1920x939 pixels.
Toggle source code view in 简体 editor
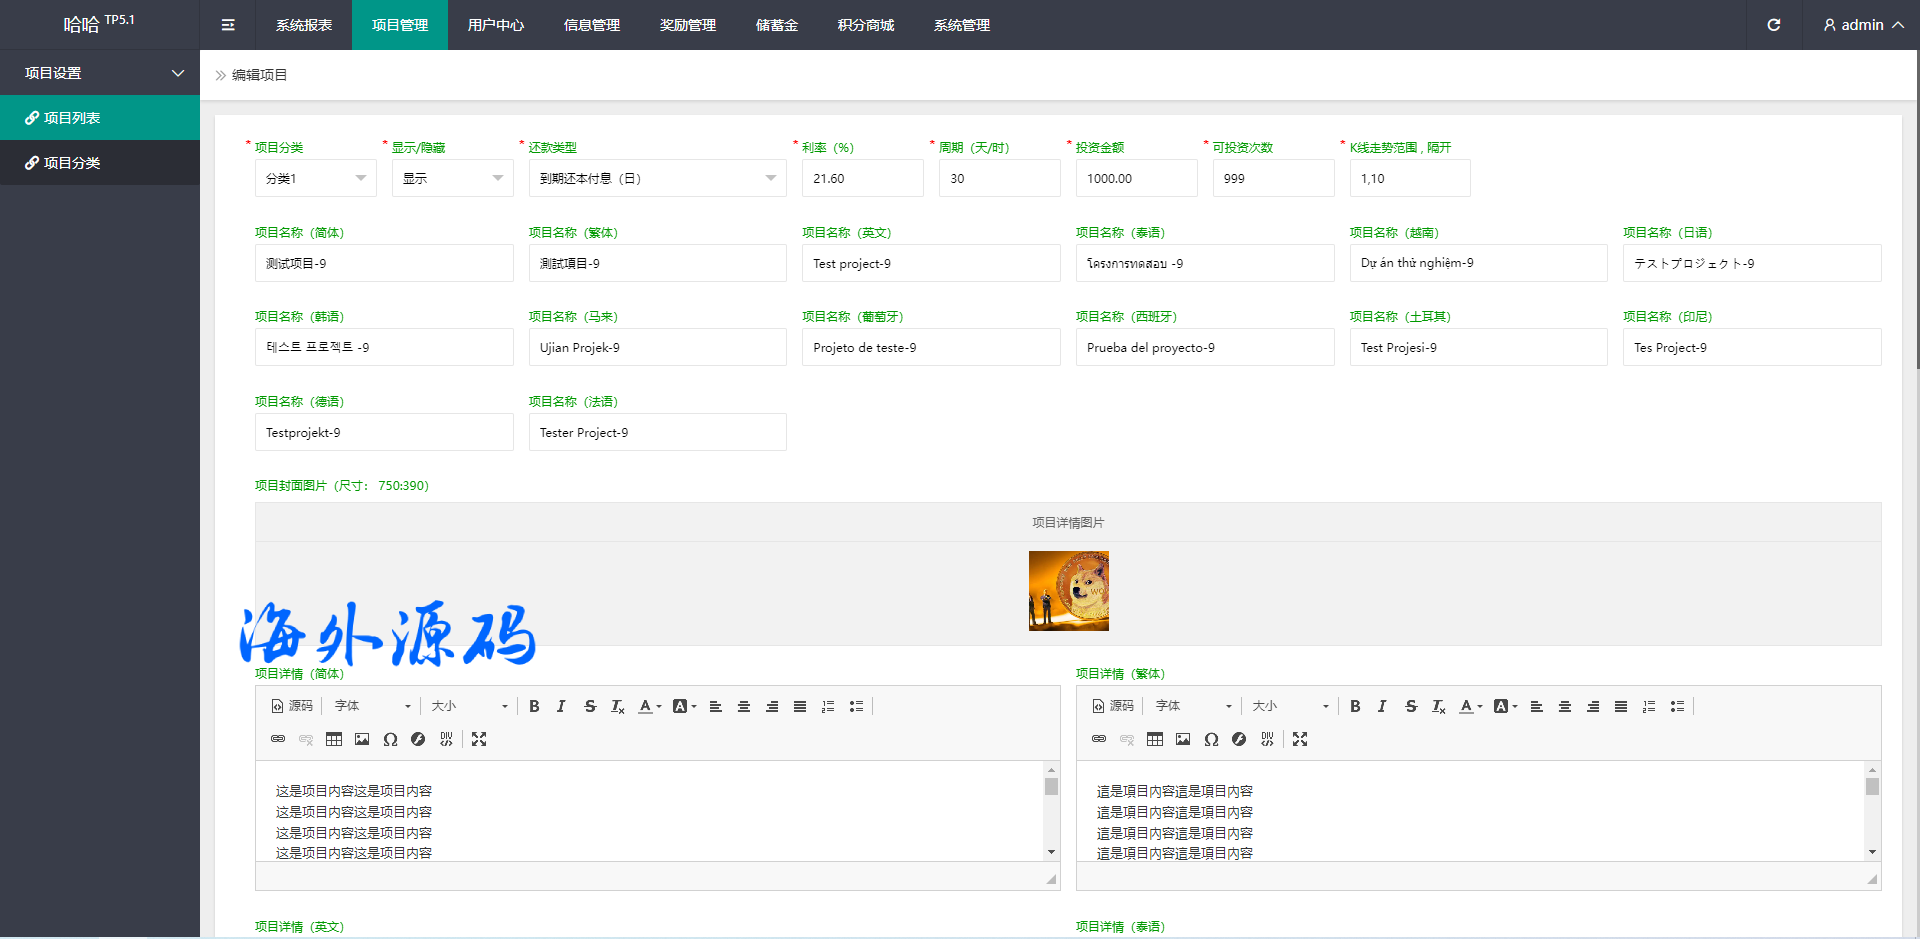pos(292,706)
